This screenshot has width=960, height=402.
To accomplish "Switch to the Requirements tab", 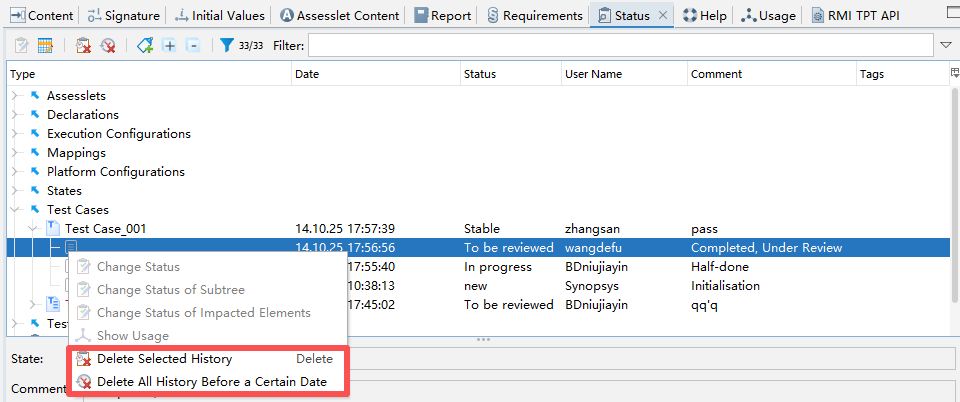I will tap(534, 16).
